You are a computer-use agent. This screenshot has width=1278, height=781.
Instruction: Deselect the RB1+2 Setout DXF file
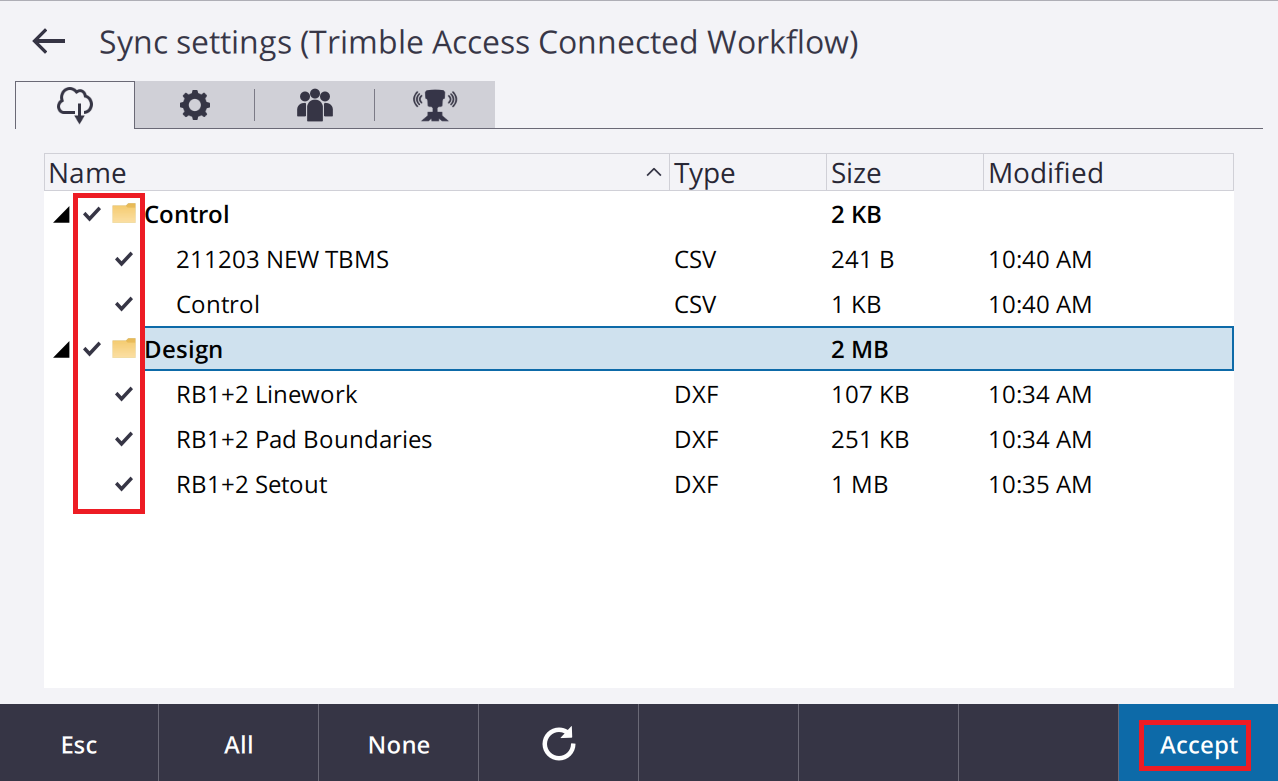pyautogui.click(x=122, y=484)
